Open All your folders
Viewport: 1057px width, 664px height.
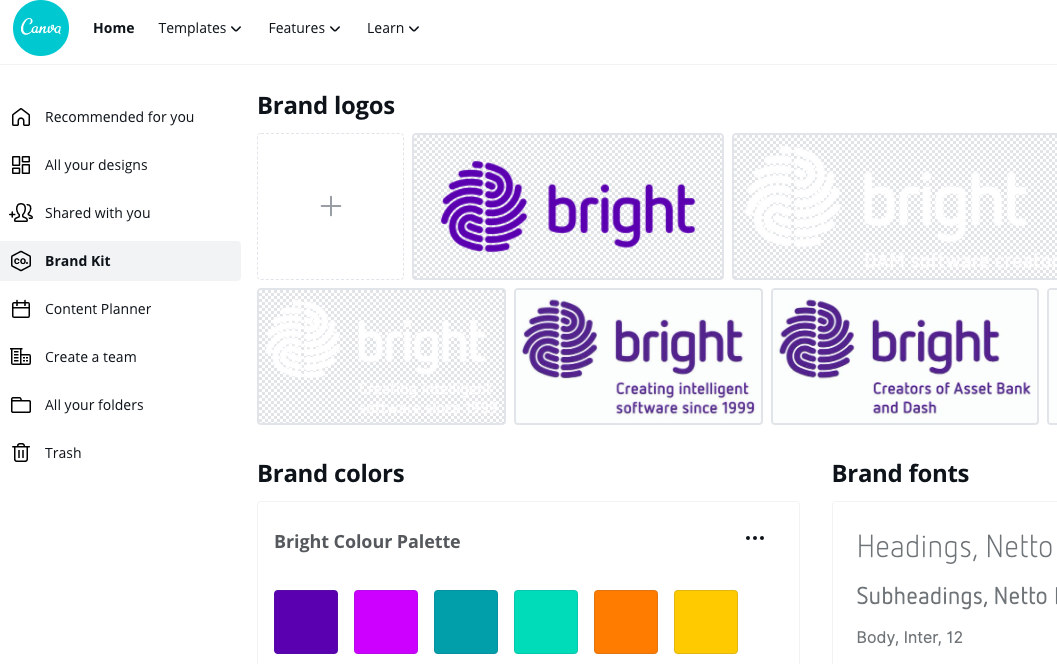click(x=94, y=405)
